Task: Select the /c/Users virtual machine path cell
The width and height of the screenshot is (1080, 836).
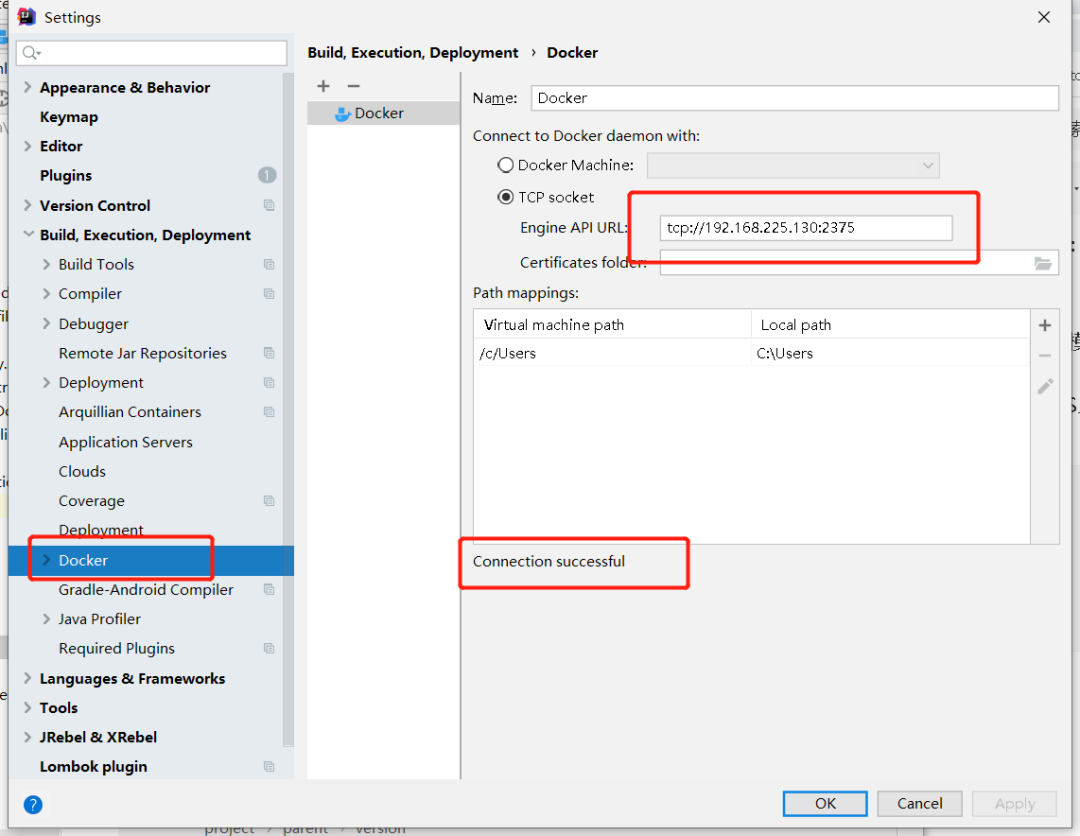Action: pos(612,353)
